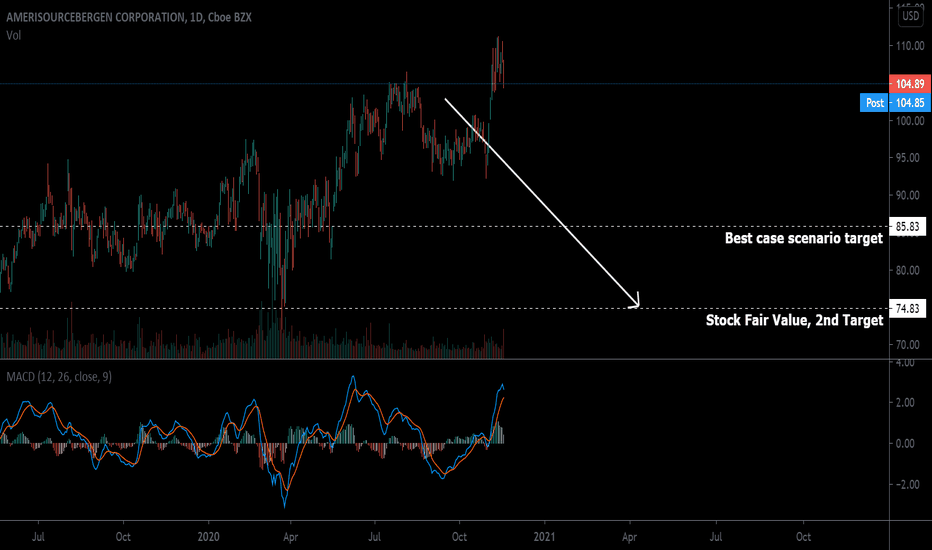Select the Best case scenario target text

(x=804, y=238)
